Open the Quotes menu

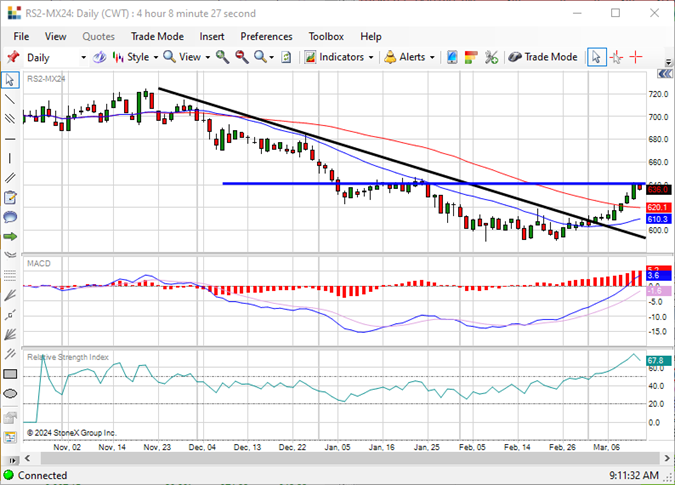[x=99, y=37]
